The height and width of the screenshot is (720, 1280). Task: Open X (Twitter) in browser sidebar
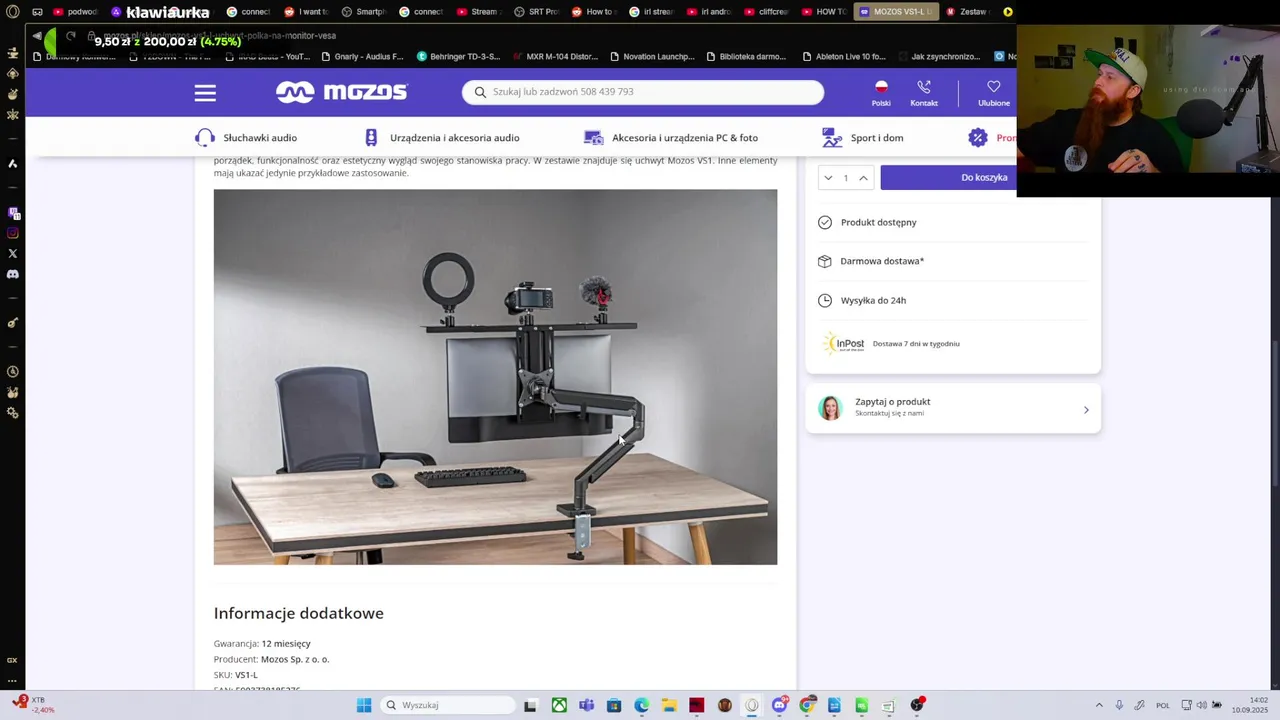[x=12, y=254]
